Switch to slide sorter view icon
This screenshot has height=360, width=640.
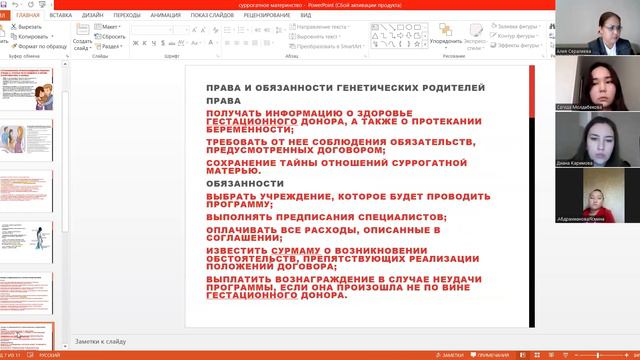[537, 355]
